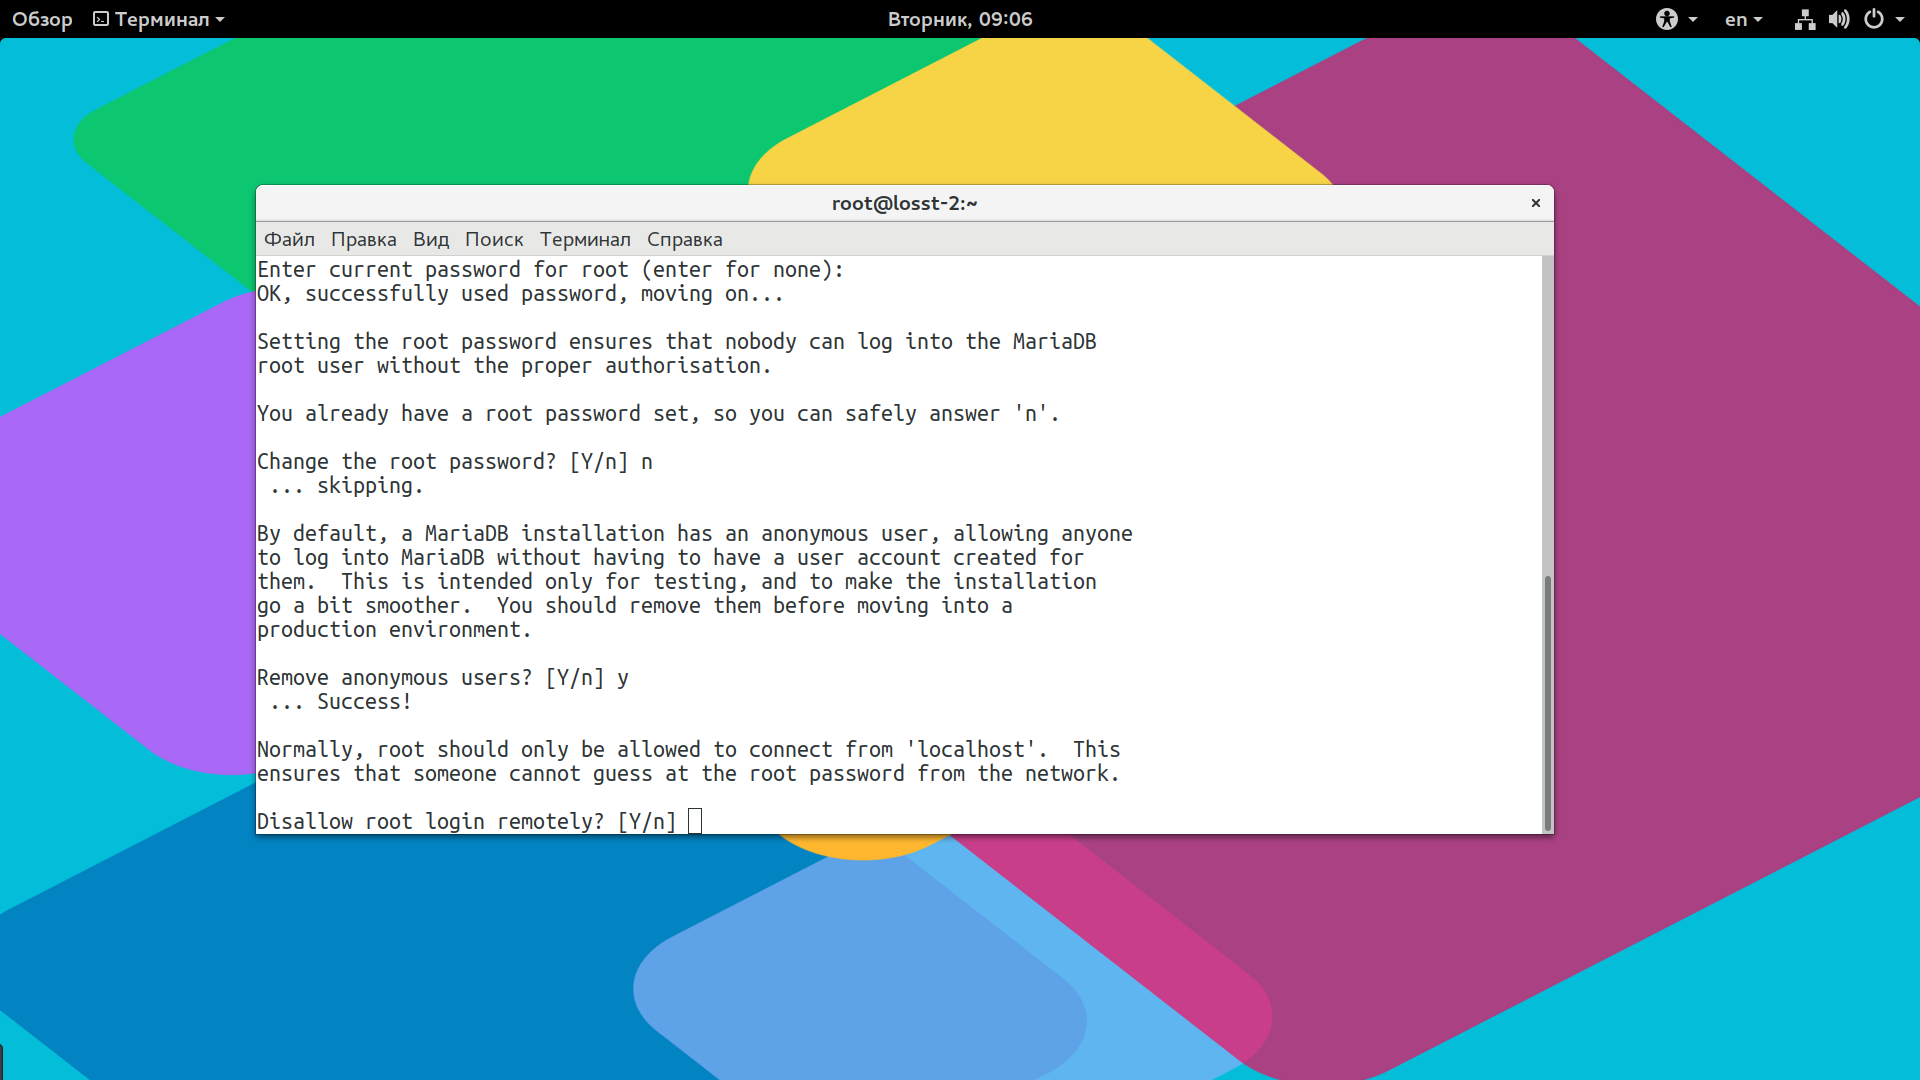The image size is (1920, 1080).
Task: Click the power icon in top bar
Action: click(x=1874, y=19)
